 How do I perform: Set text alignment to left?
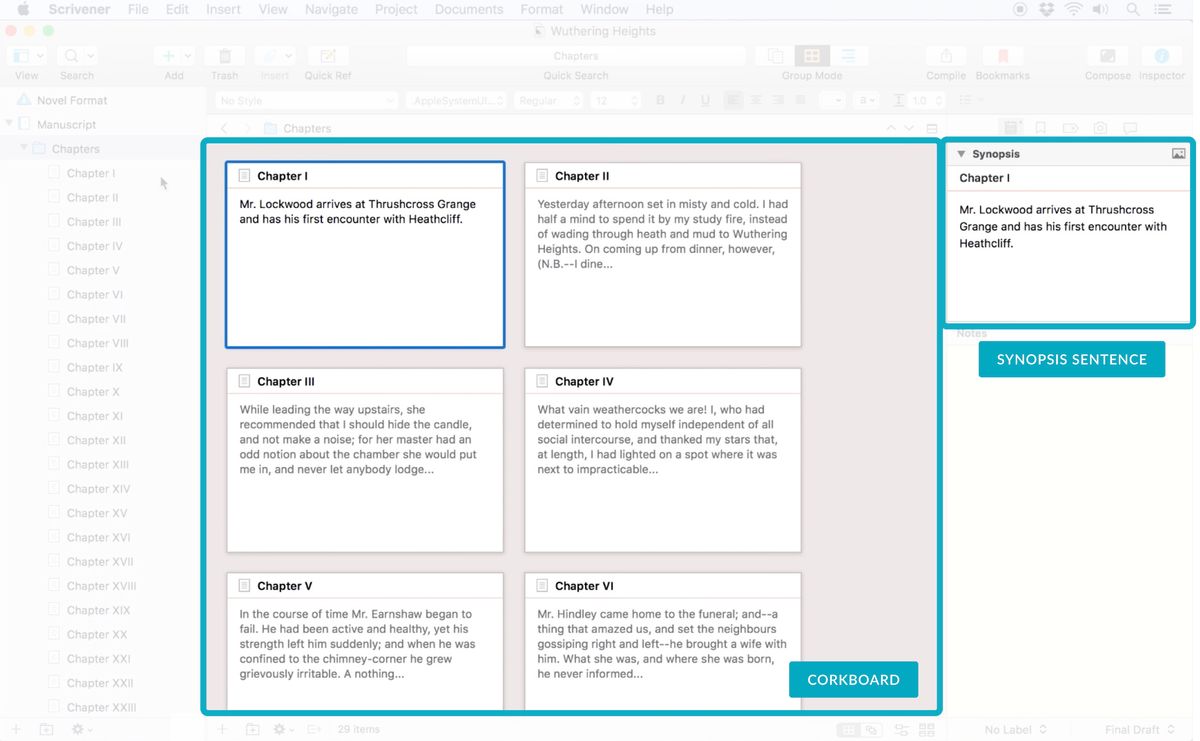click(x=734, y=100)
